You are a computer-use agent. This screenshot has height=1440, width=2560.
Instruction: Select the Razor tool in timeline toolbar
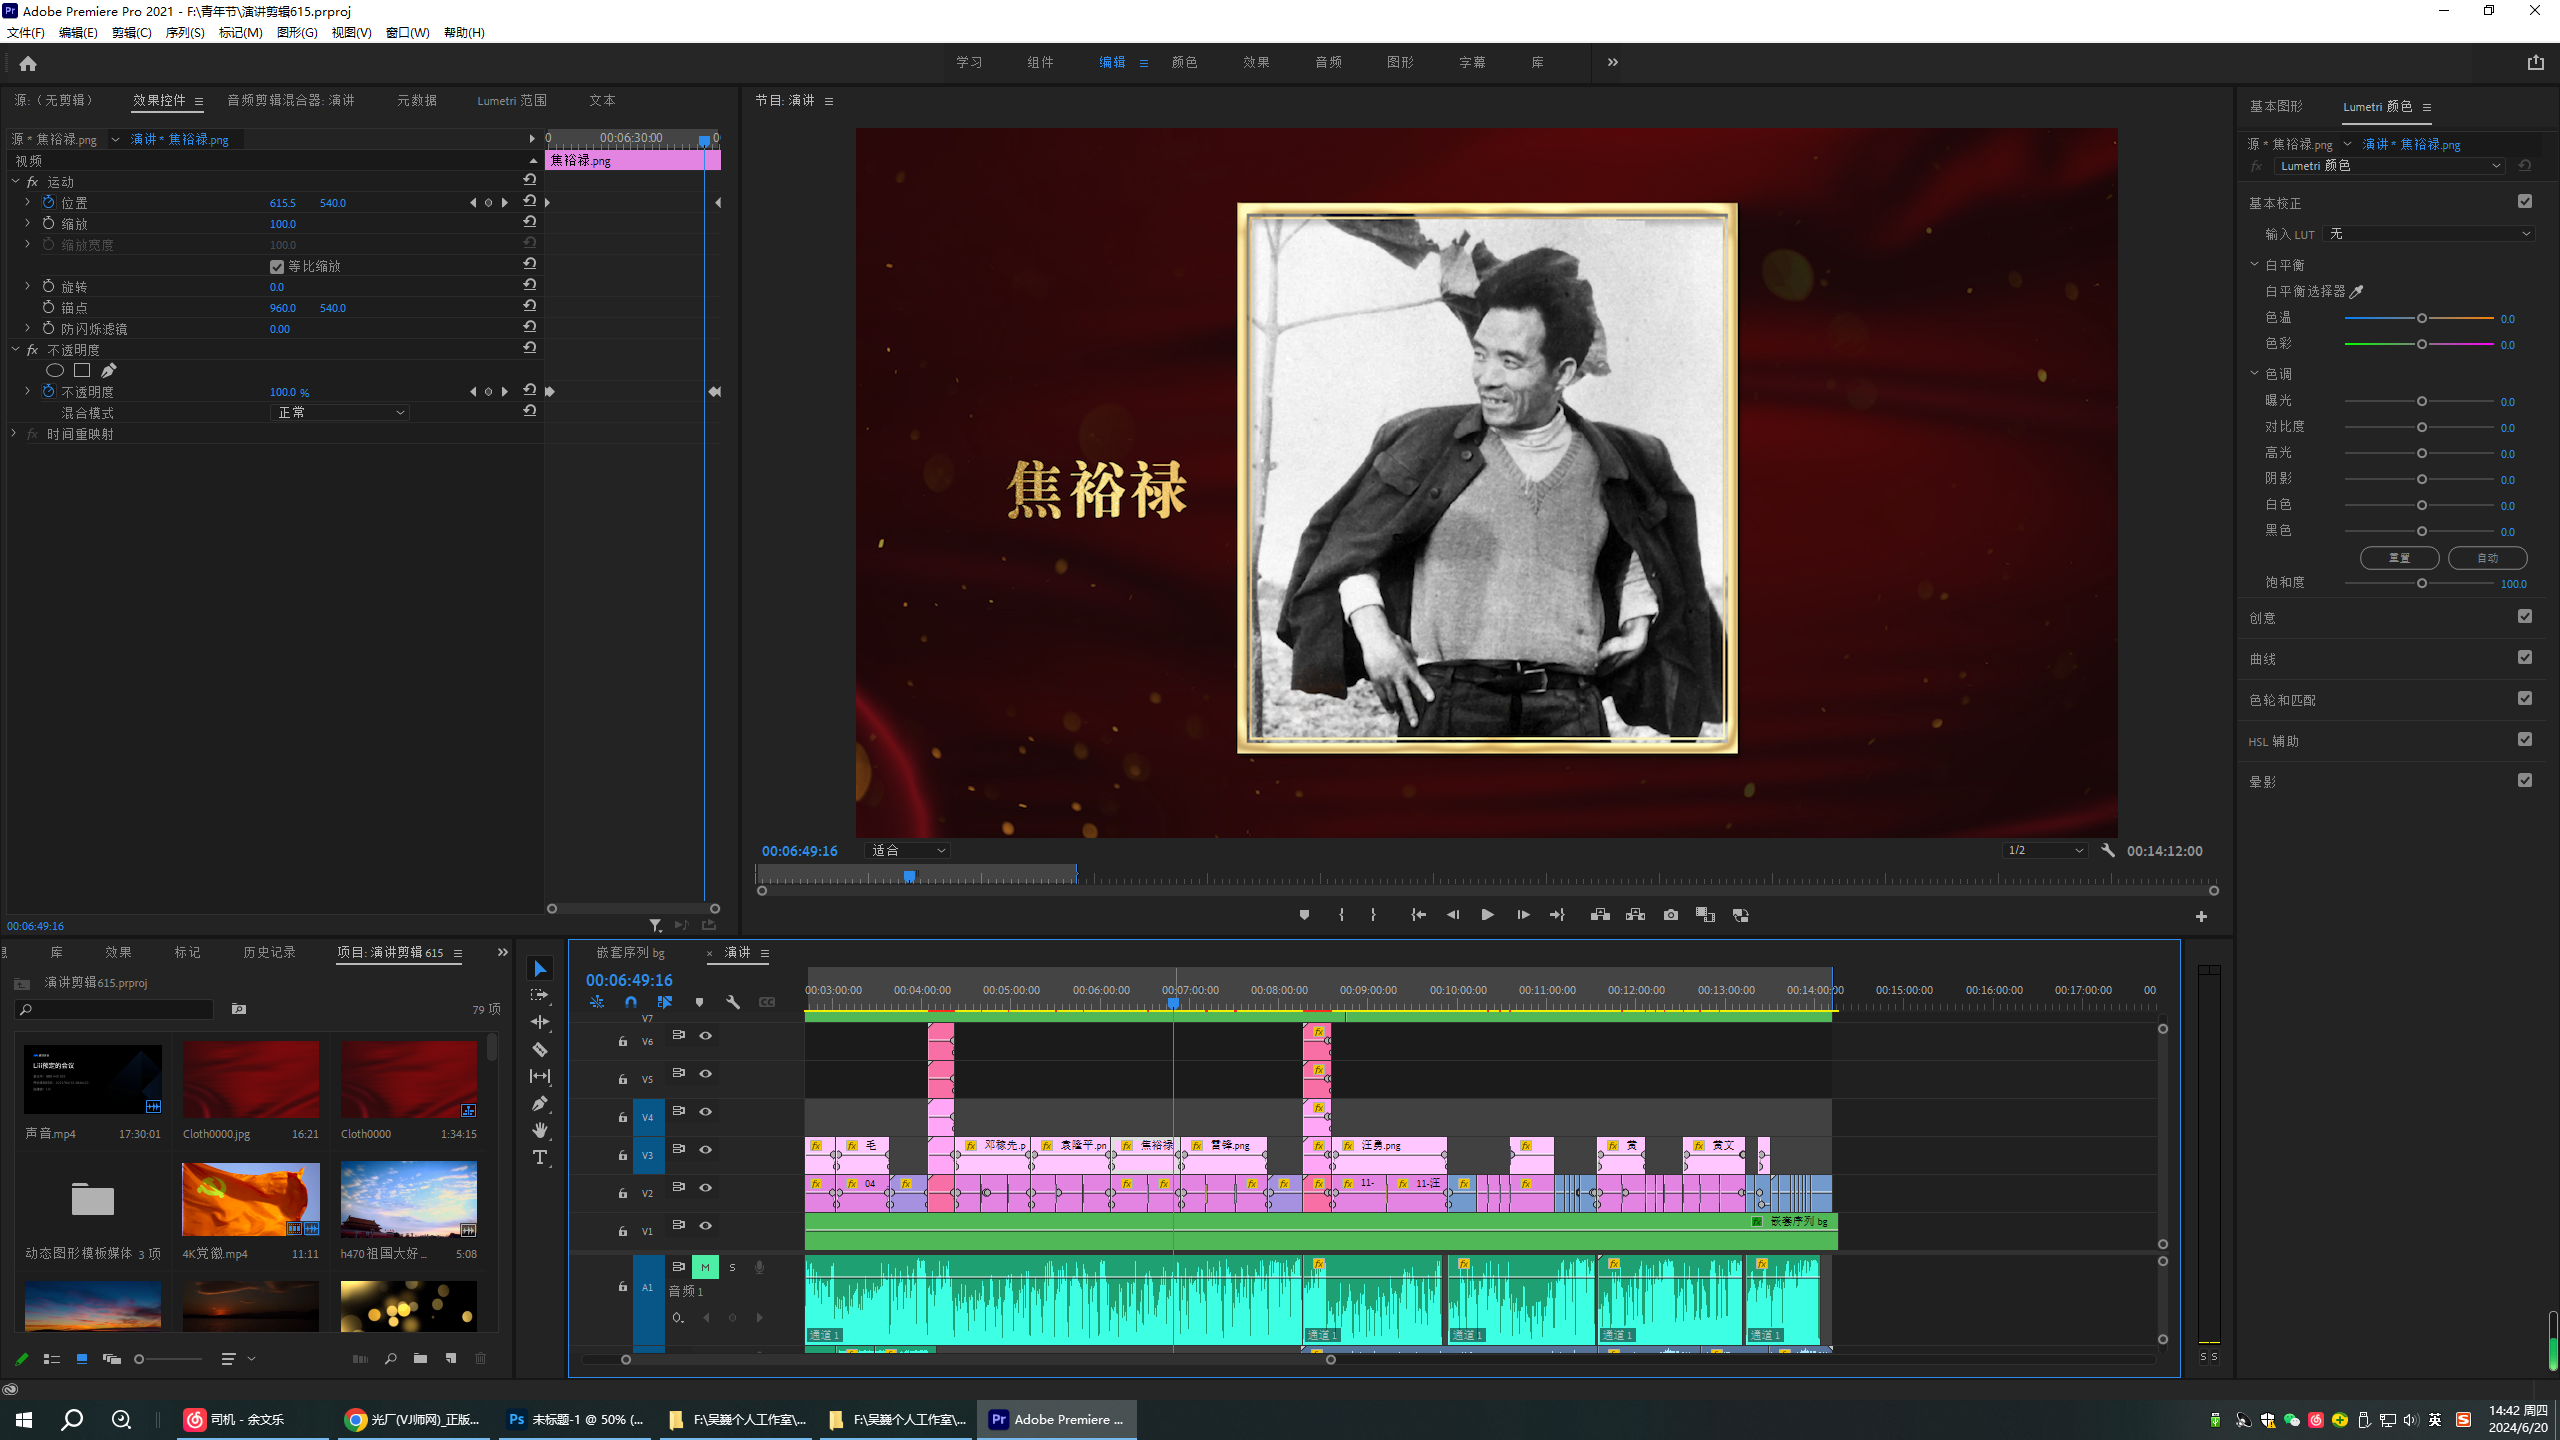[540, 1049]
